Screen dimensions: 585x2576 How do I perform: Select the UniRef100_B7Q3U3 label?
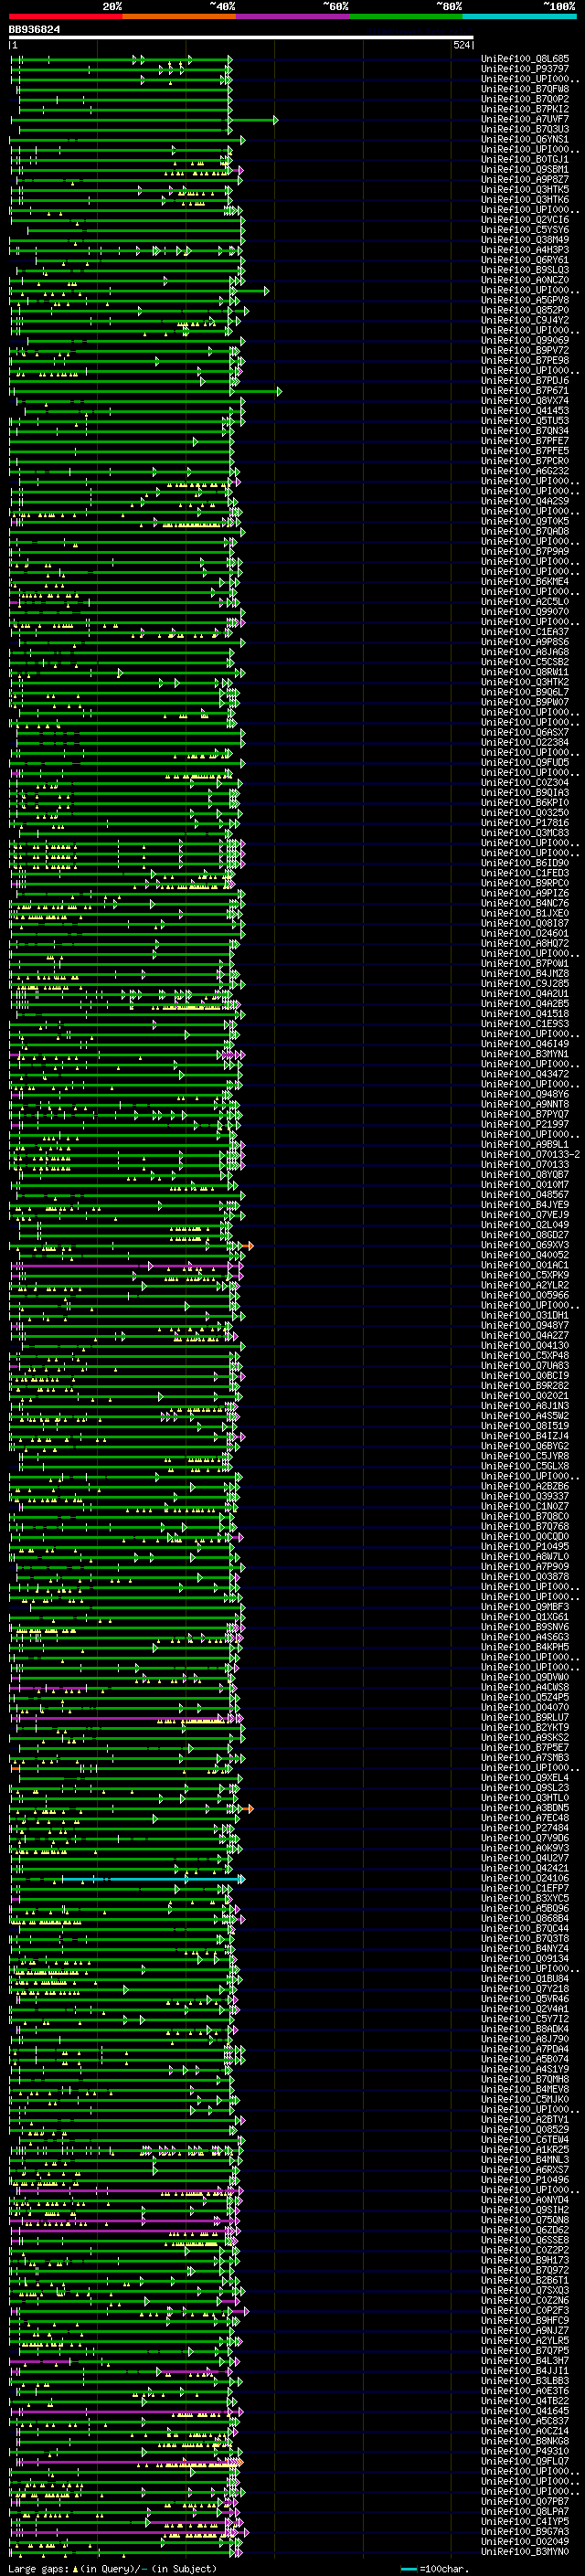click(525, 129)
